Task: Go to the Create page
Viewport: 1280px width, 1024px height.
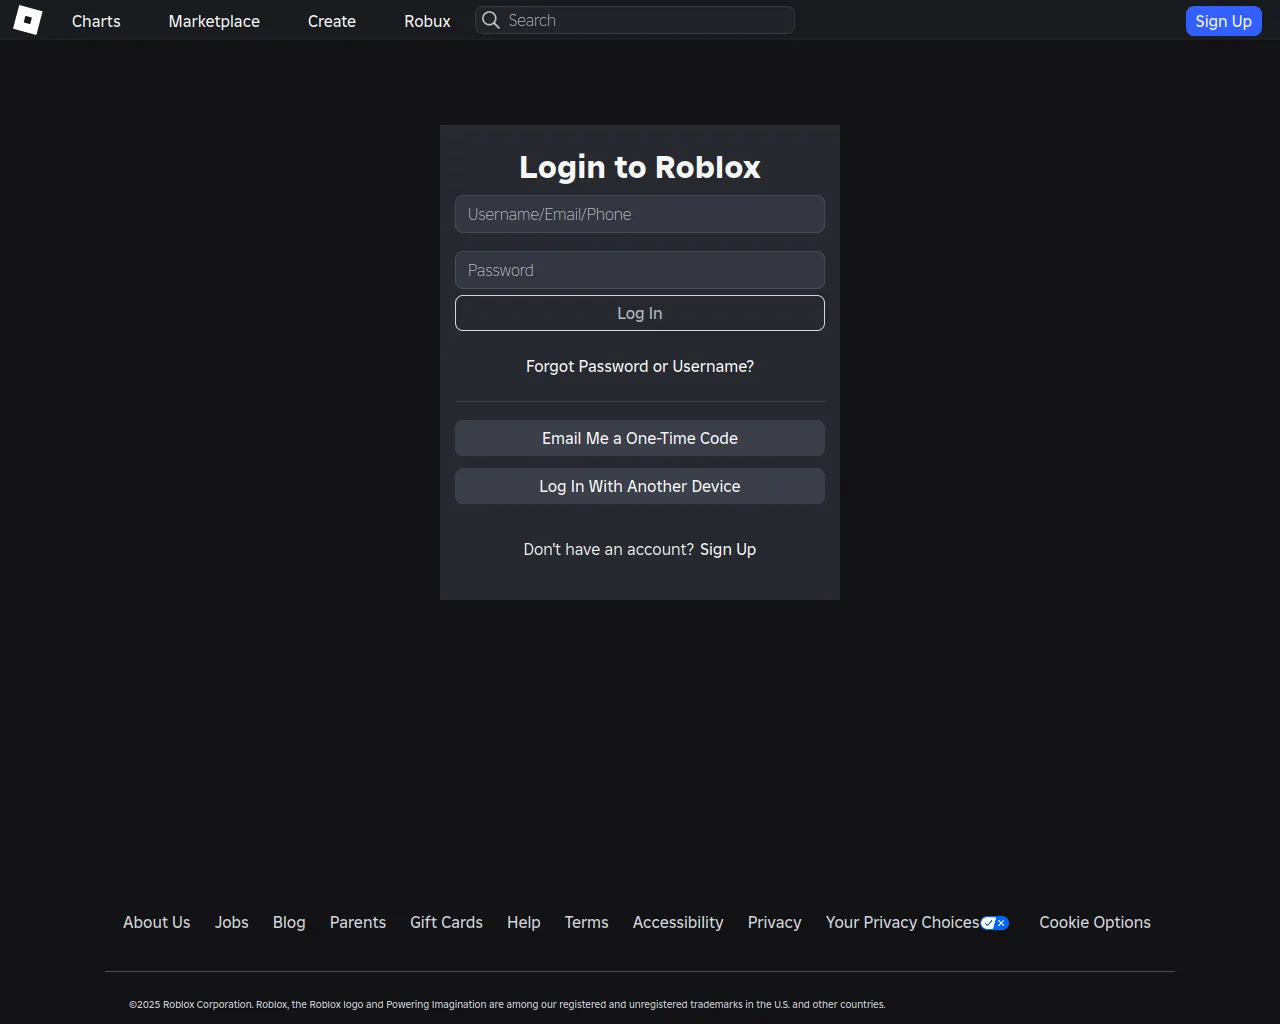Action: [x=332, y=21]
